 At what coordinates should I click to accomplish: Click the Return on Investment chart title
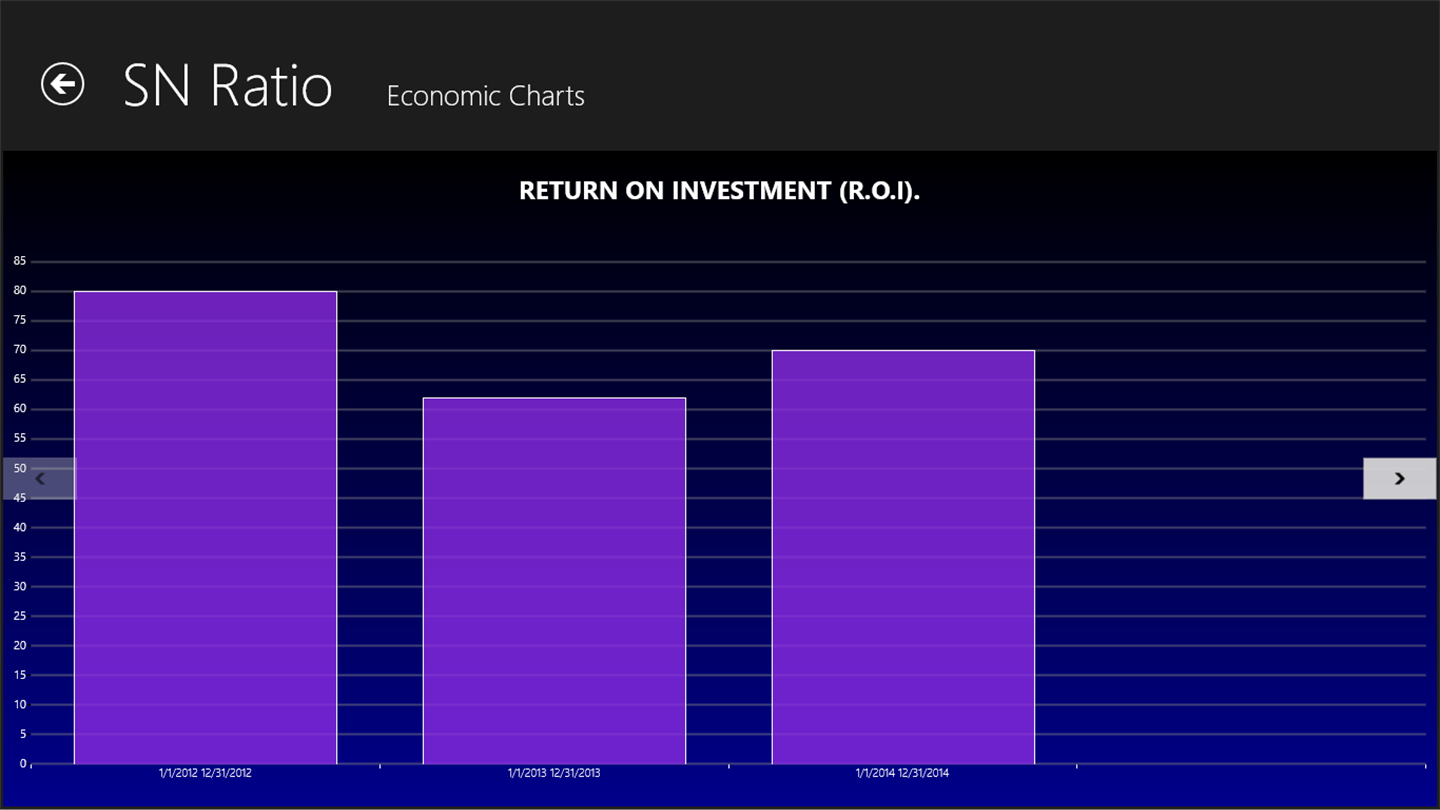(x=719, y=190)
